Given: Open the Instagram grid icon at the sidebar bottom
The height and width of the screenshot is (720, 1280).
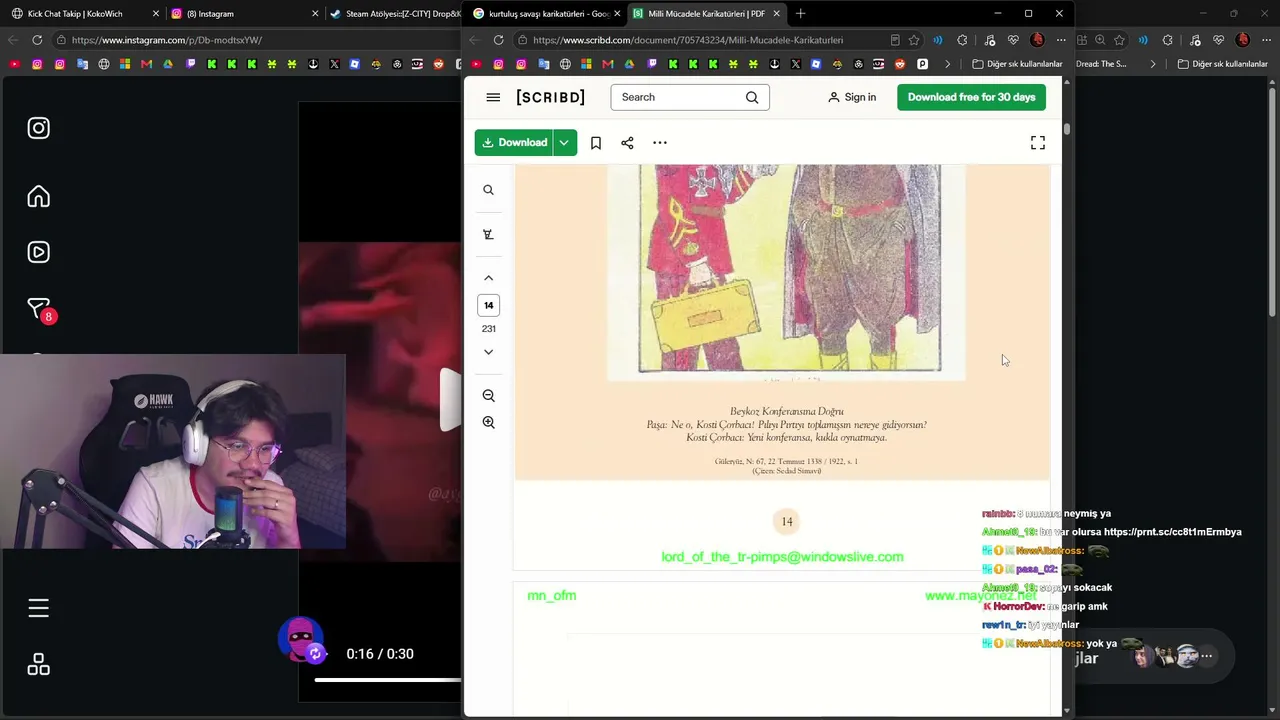Looking at the screenshot, I should pyautogui.click(x=38, y=664).
